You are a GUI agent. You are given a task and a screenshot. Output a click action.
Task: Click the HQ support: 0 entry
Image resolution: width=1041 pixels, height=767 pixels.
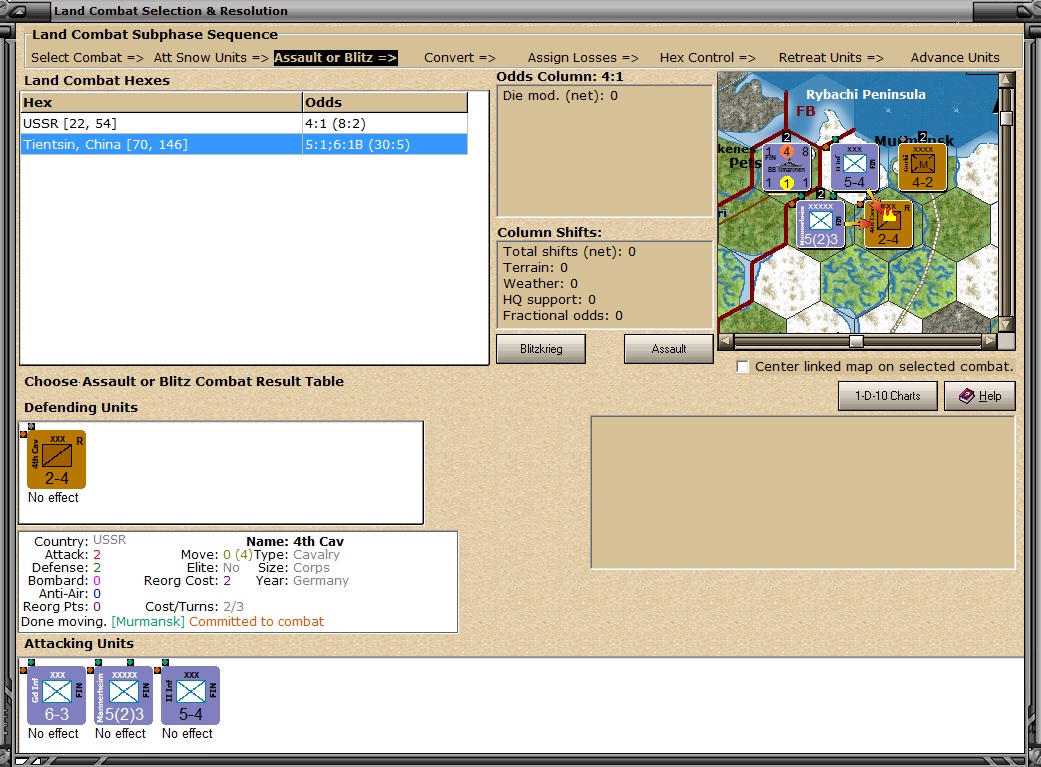pos(549,299)
